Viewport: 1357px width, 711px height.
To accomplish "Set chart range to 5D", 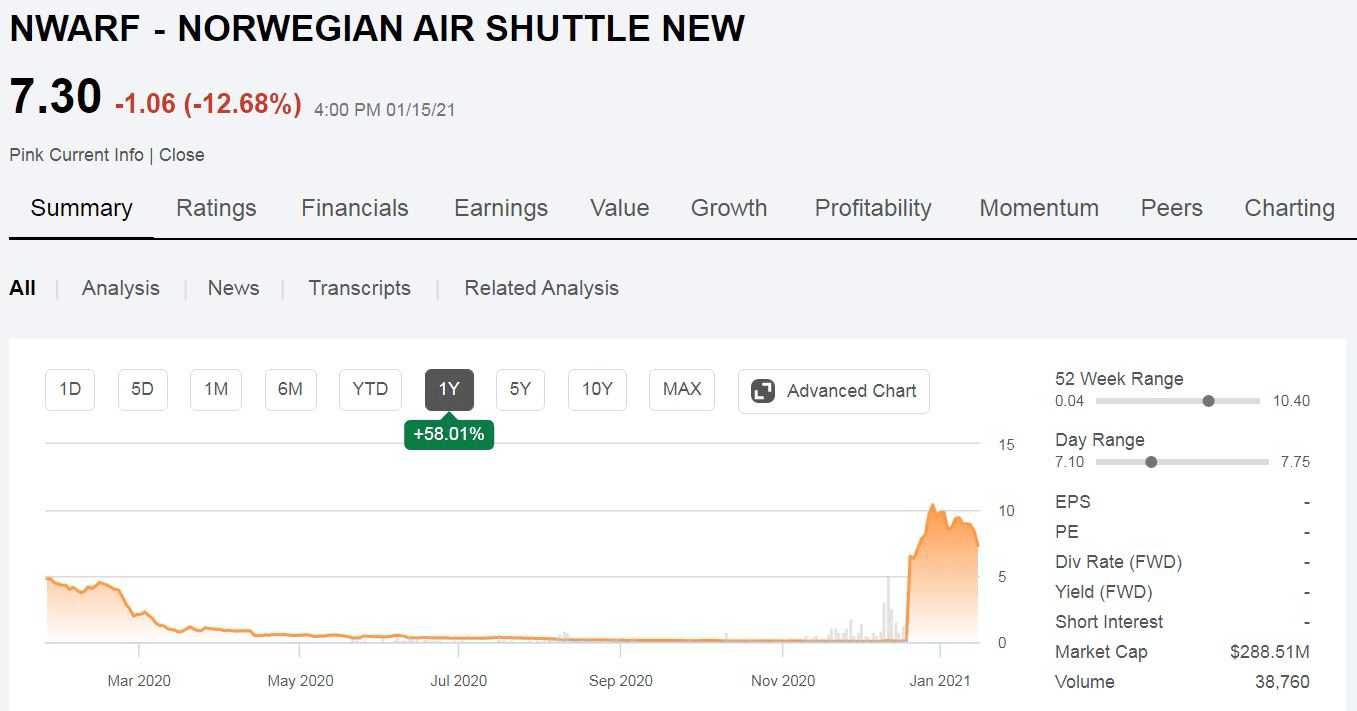I will (x=142, y=390).
